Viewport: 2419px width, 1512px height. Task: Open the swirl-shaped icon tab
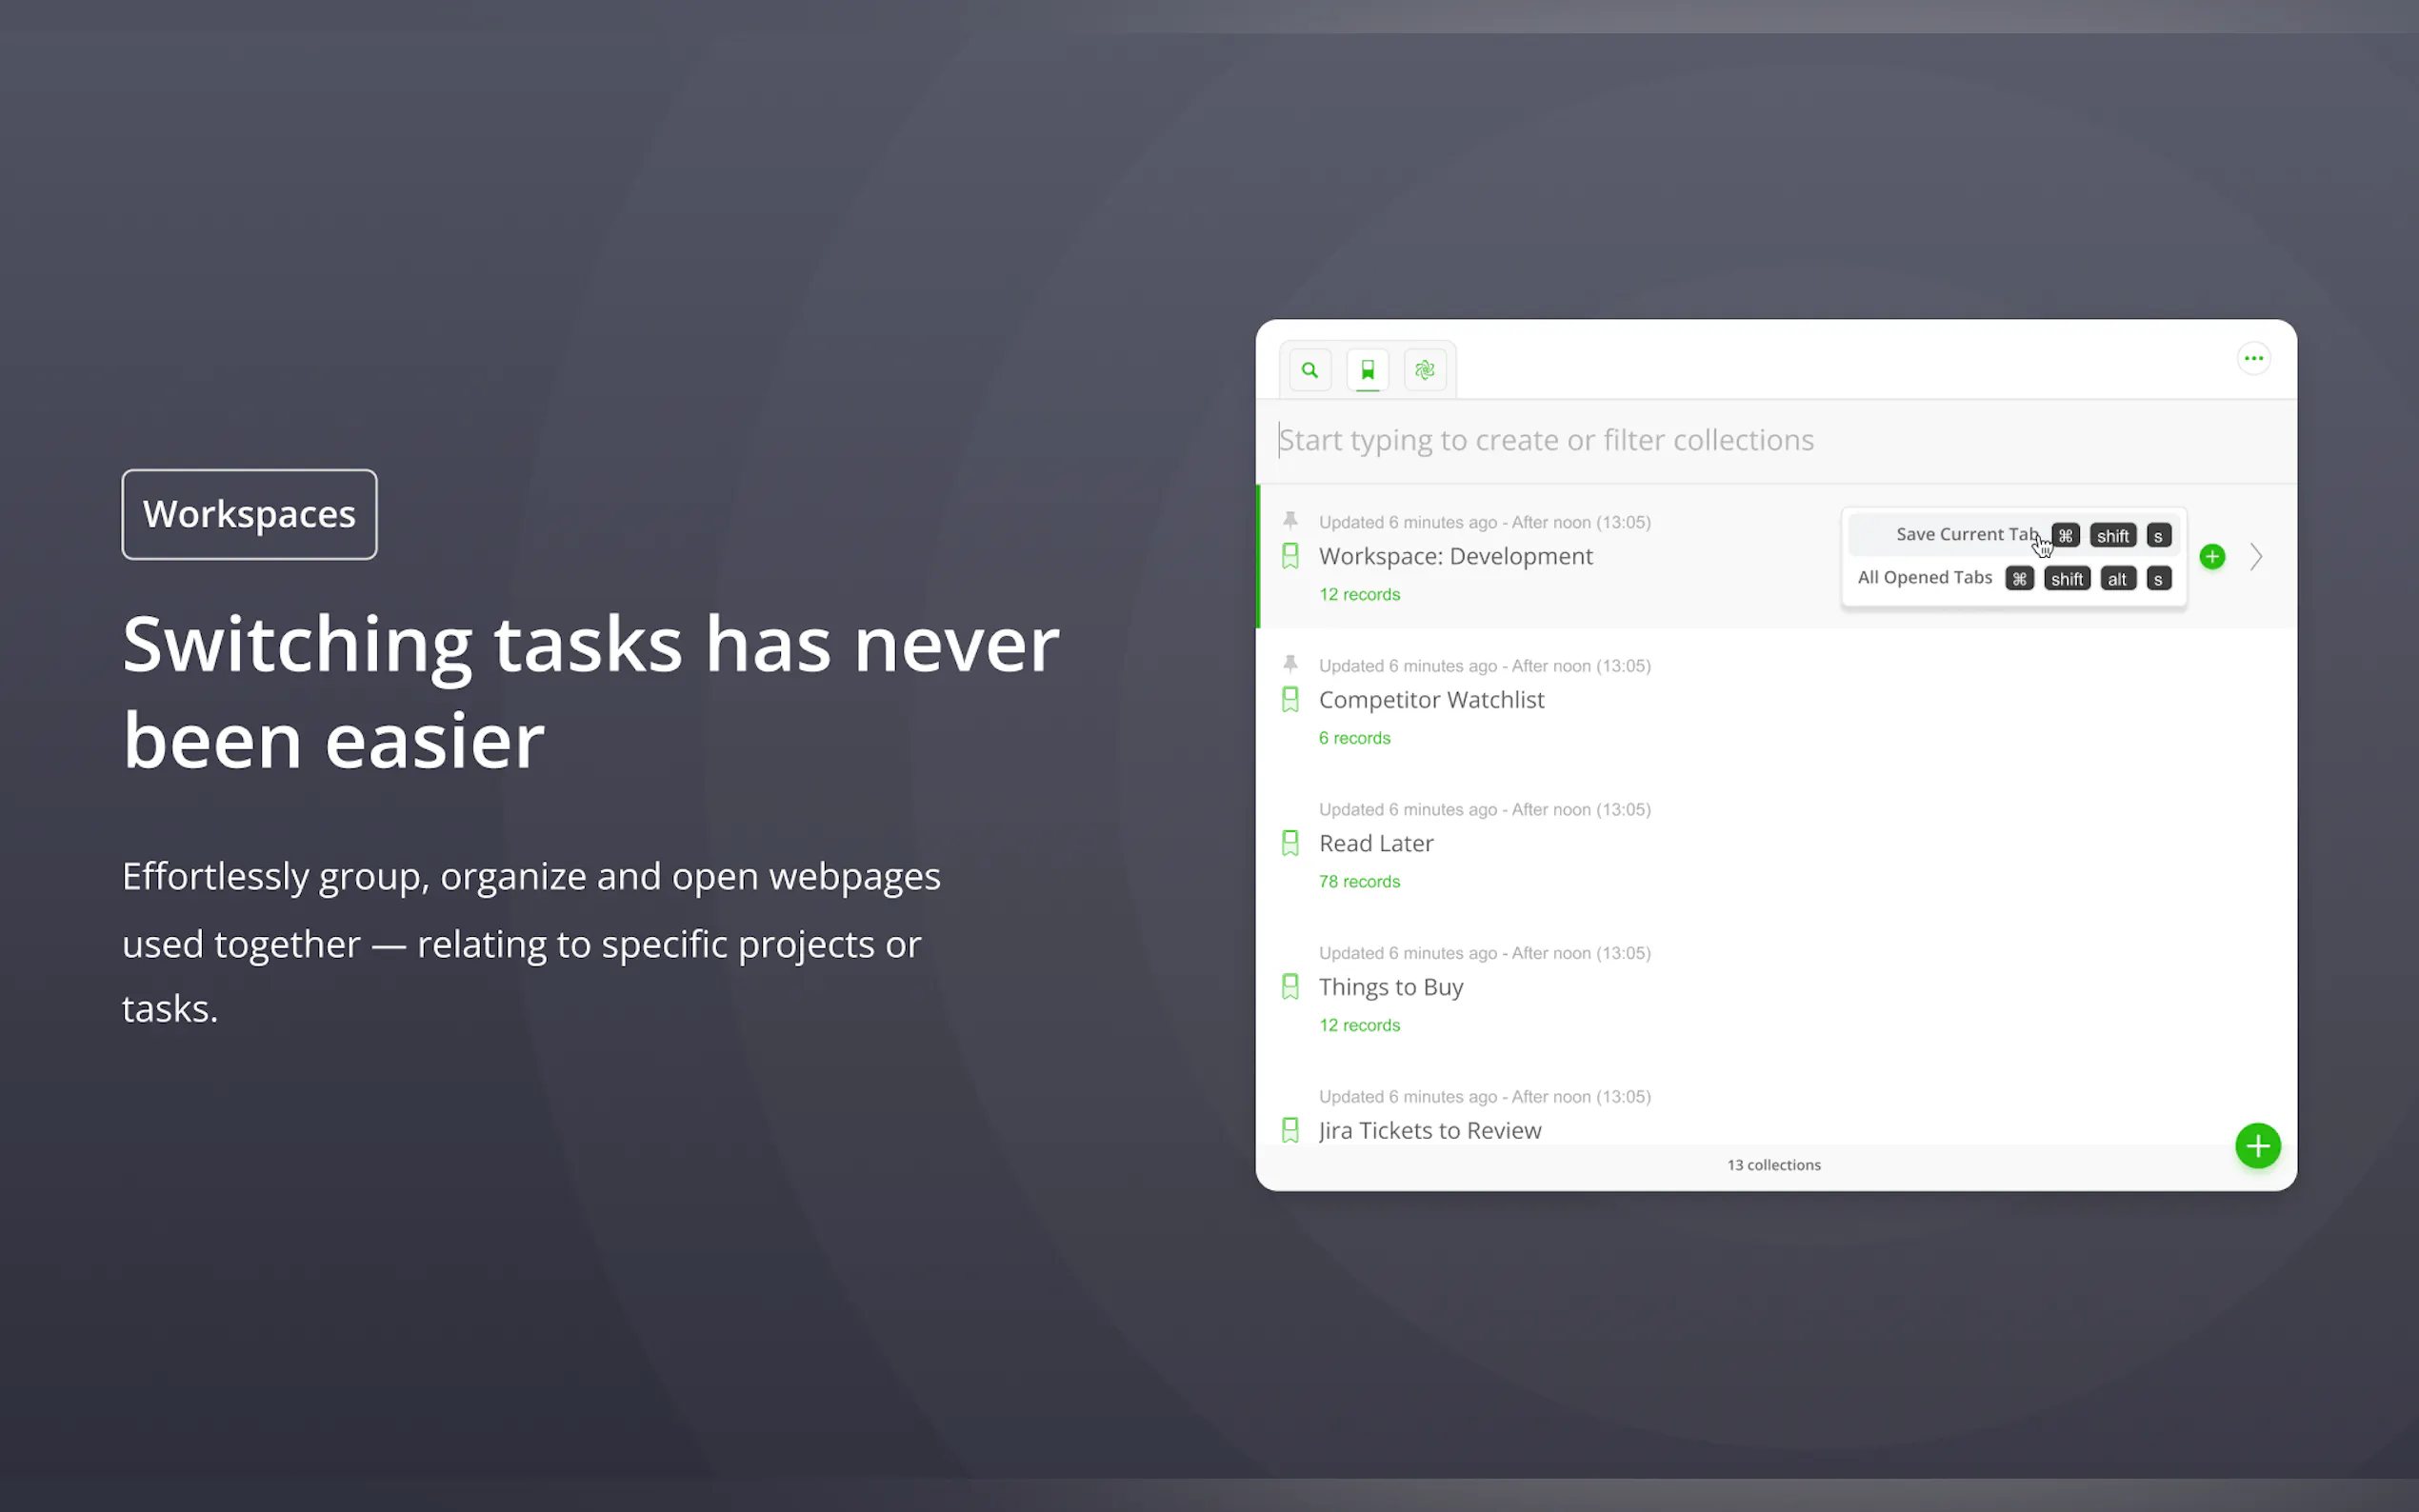pyautogui.click(x=1424, y=370)
